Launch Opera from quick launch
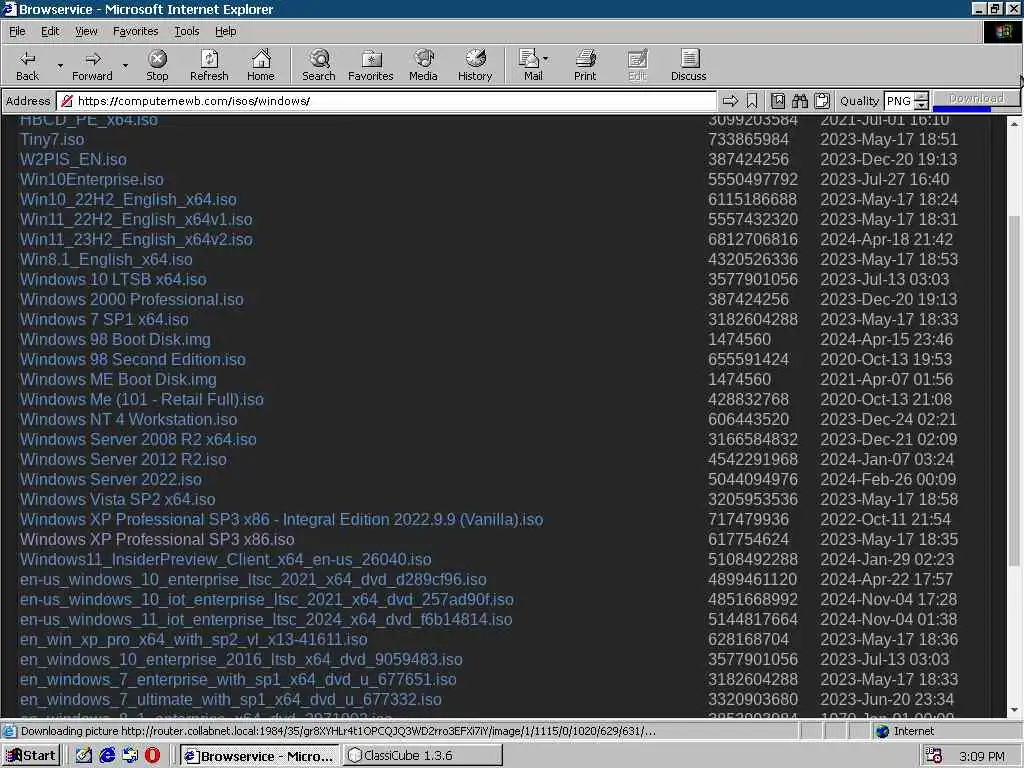1024x768 pixels. [152, 756]
